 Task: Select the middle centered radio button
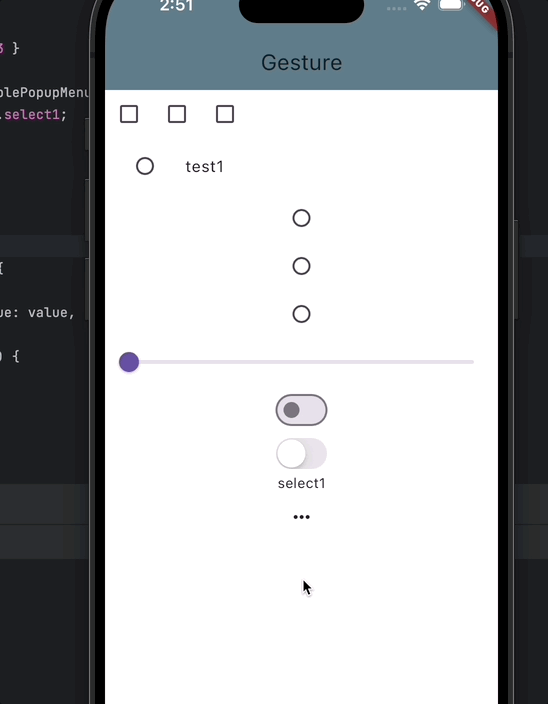(301, 266)
